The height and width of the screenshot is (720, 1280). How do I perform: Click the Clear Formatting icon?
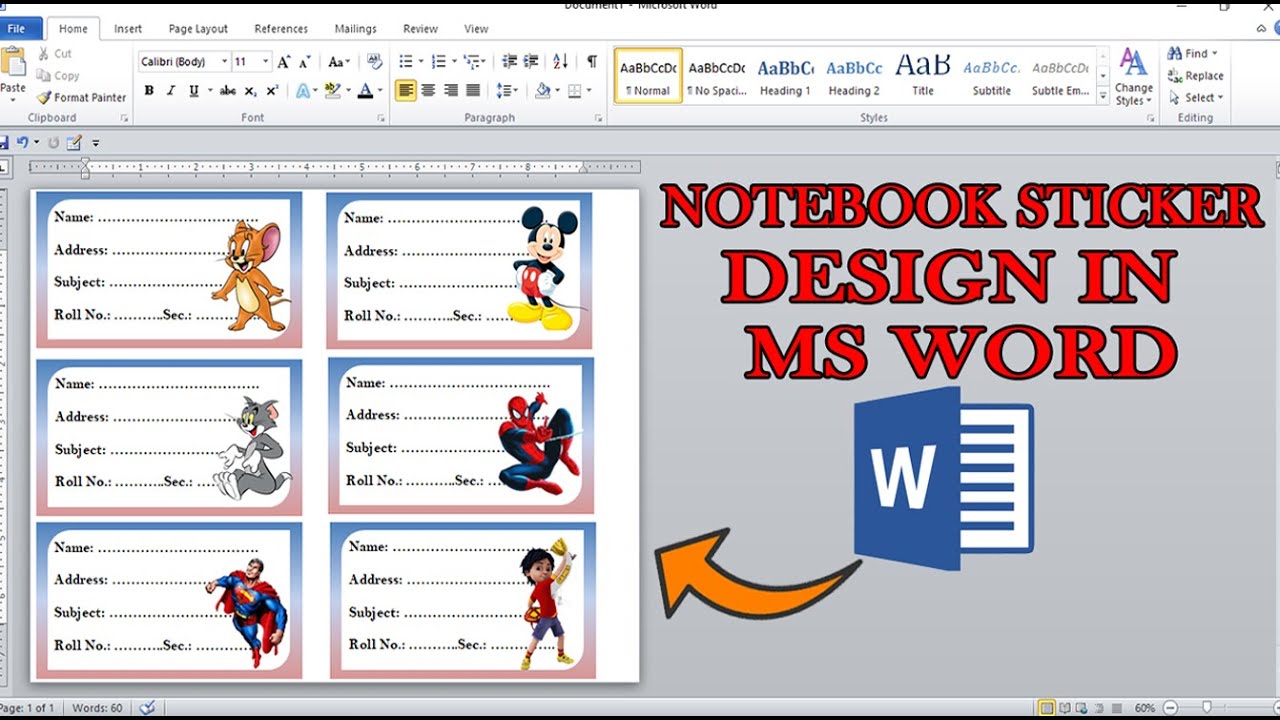click(x=375, y=62)
